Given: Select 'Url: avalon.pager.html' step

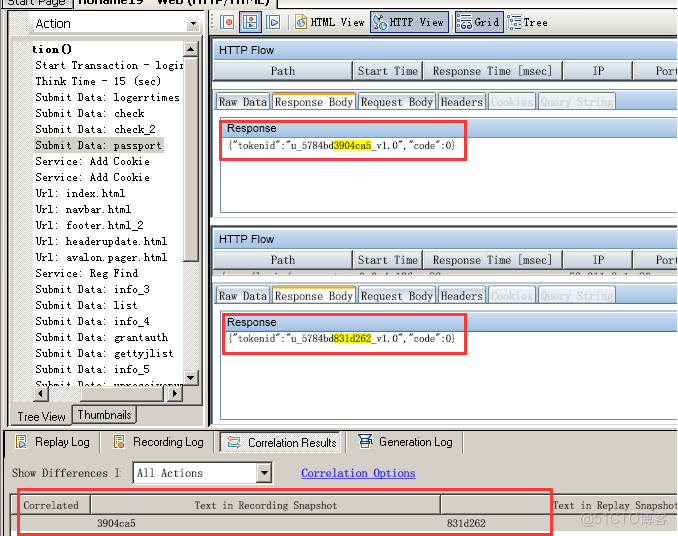Looking at the screenshot, I should tap(101, 257).
